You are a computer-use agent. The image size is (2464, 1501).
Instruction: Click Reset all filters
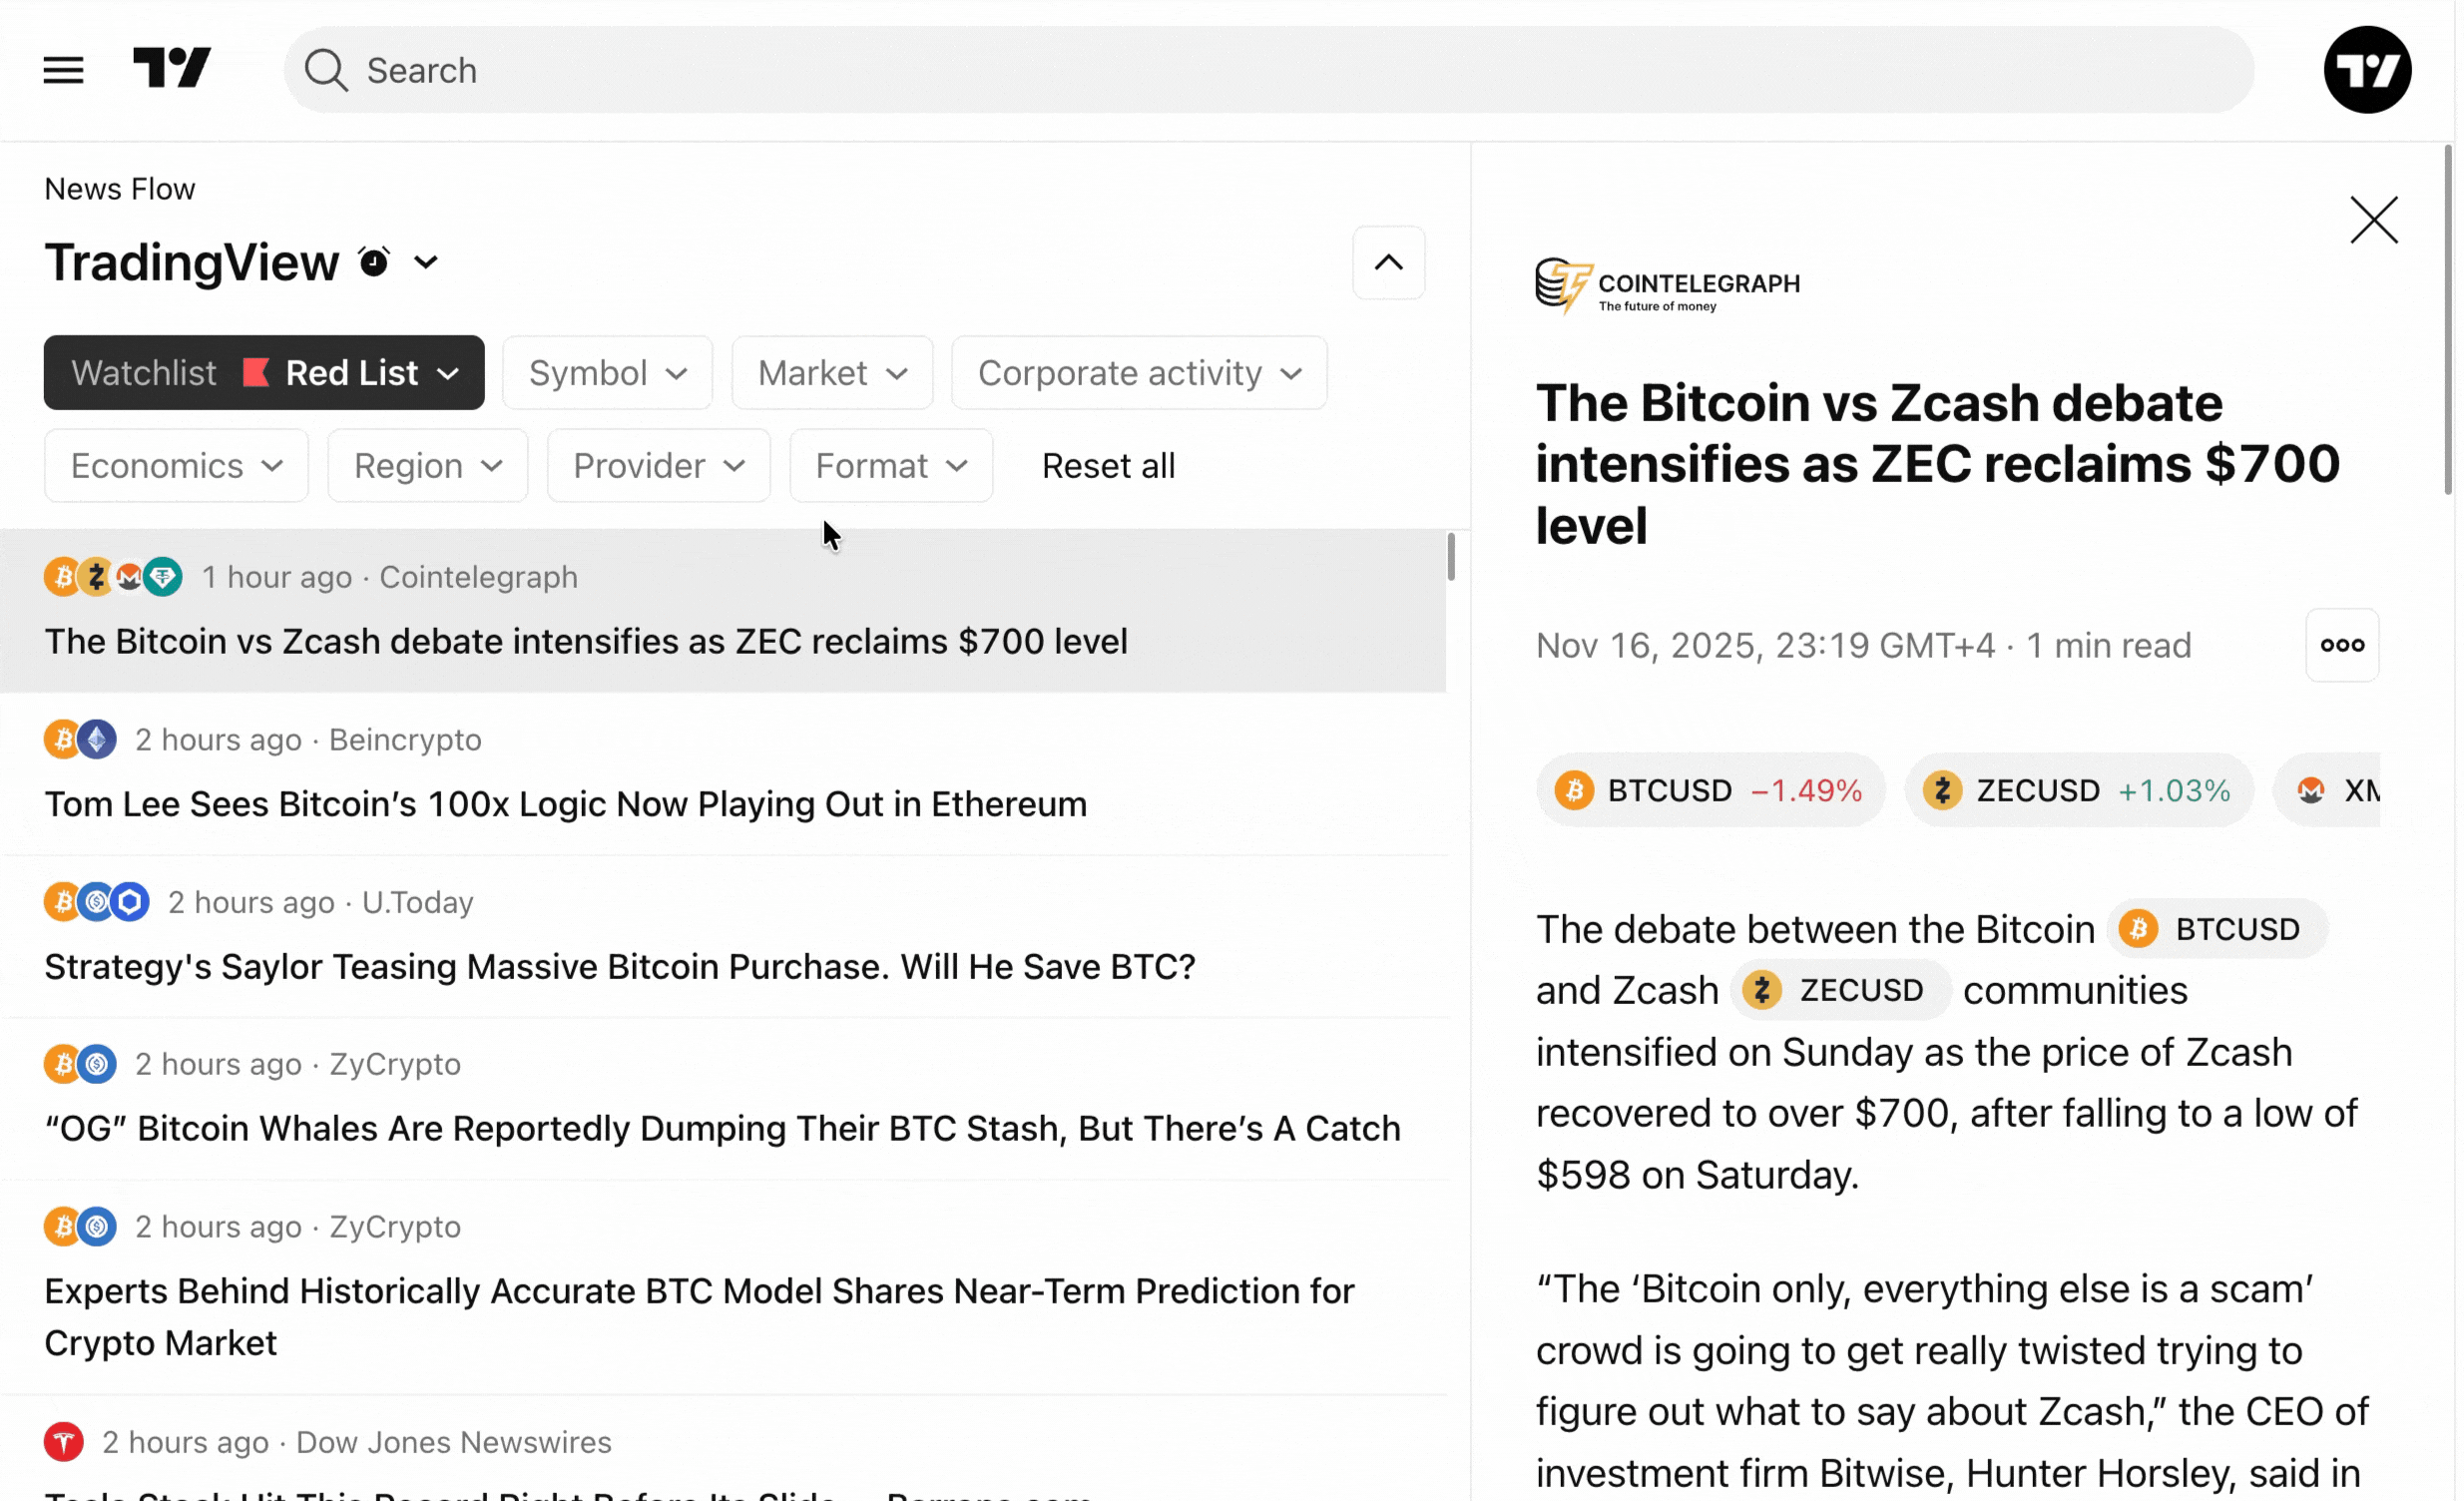click(1108, 466)
